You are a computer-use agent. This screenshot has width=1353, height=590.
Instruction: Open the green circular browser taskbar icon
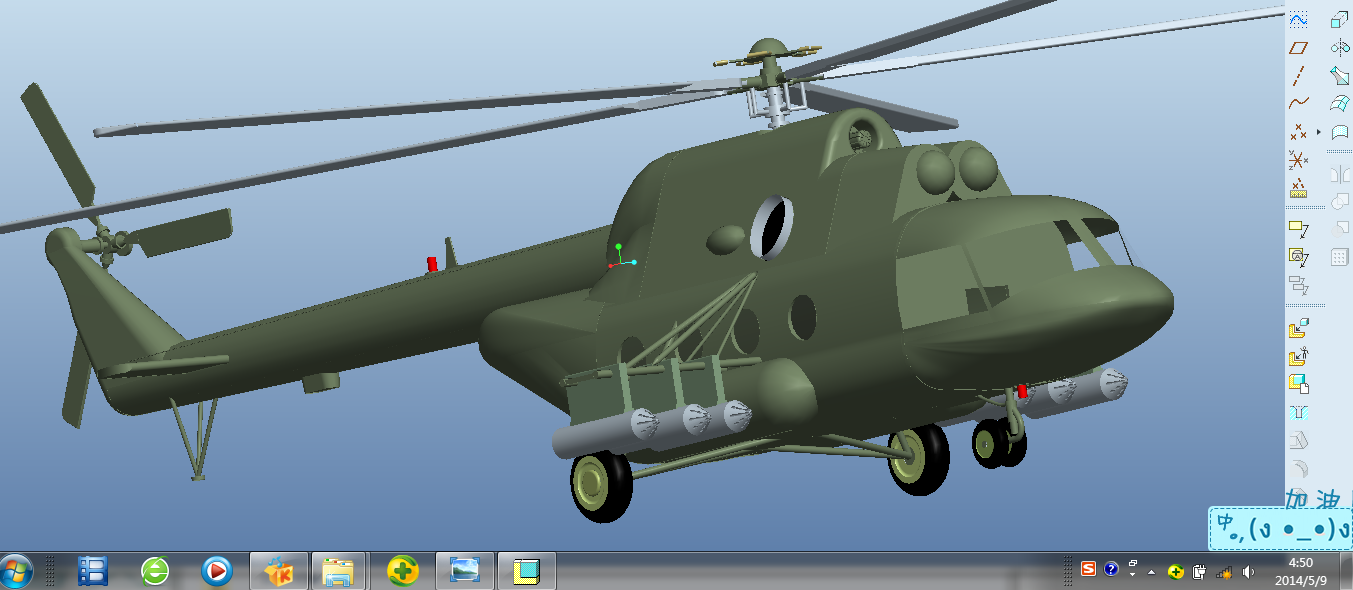(x=155, y=571)
